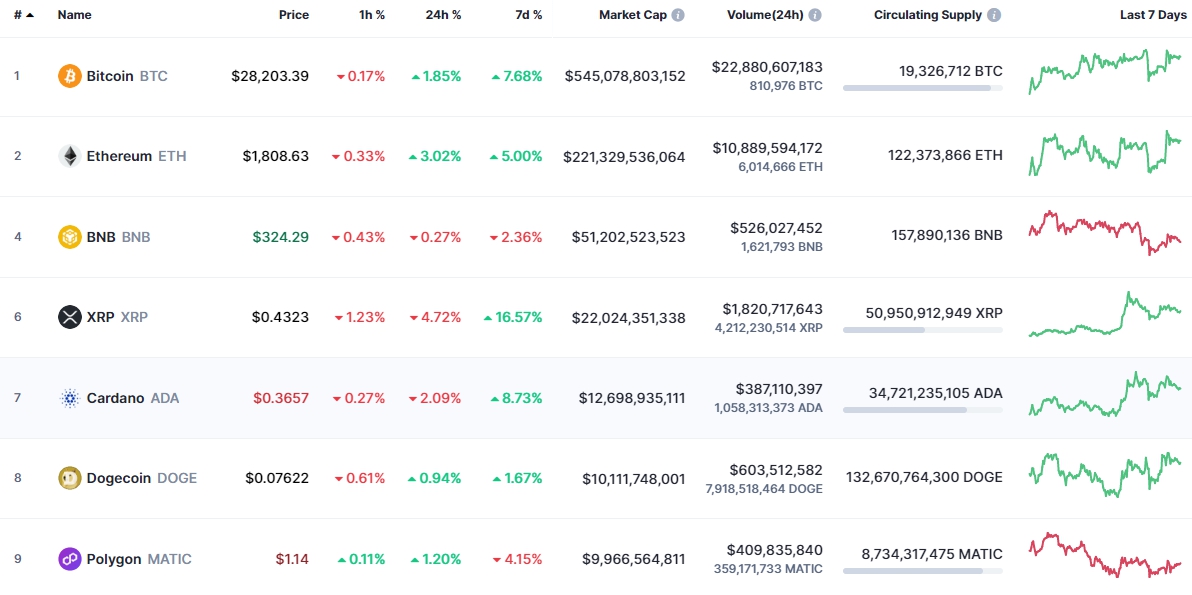Click the Bitcoin logo icon
This screenshot has width=1192, height=595.
(69, 76)
